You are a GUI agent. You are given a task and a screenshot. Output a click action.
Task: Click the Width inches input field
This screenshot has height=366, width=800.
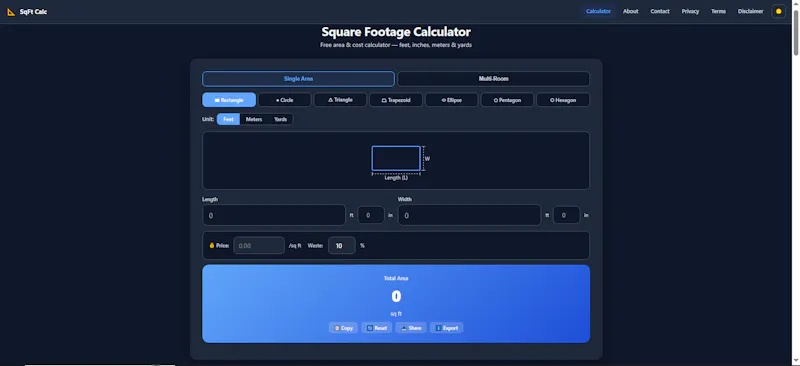click(566, 215)
